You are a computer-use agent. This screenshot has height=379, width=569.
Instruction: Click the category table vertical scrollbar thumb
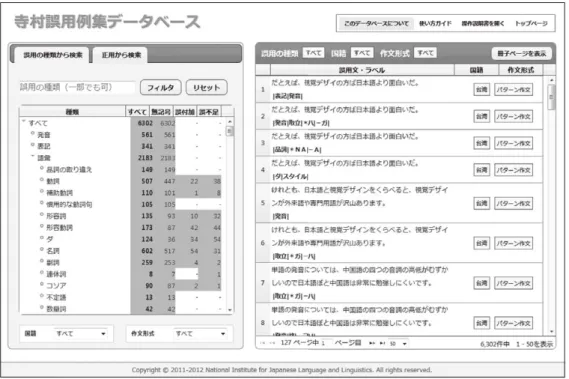coord(229,131)
